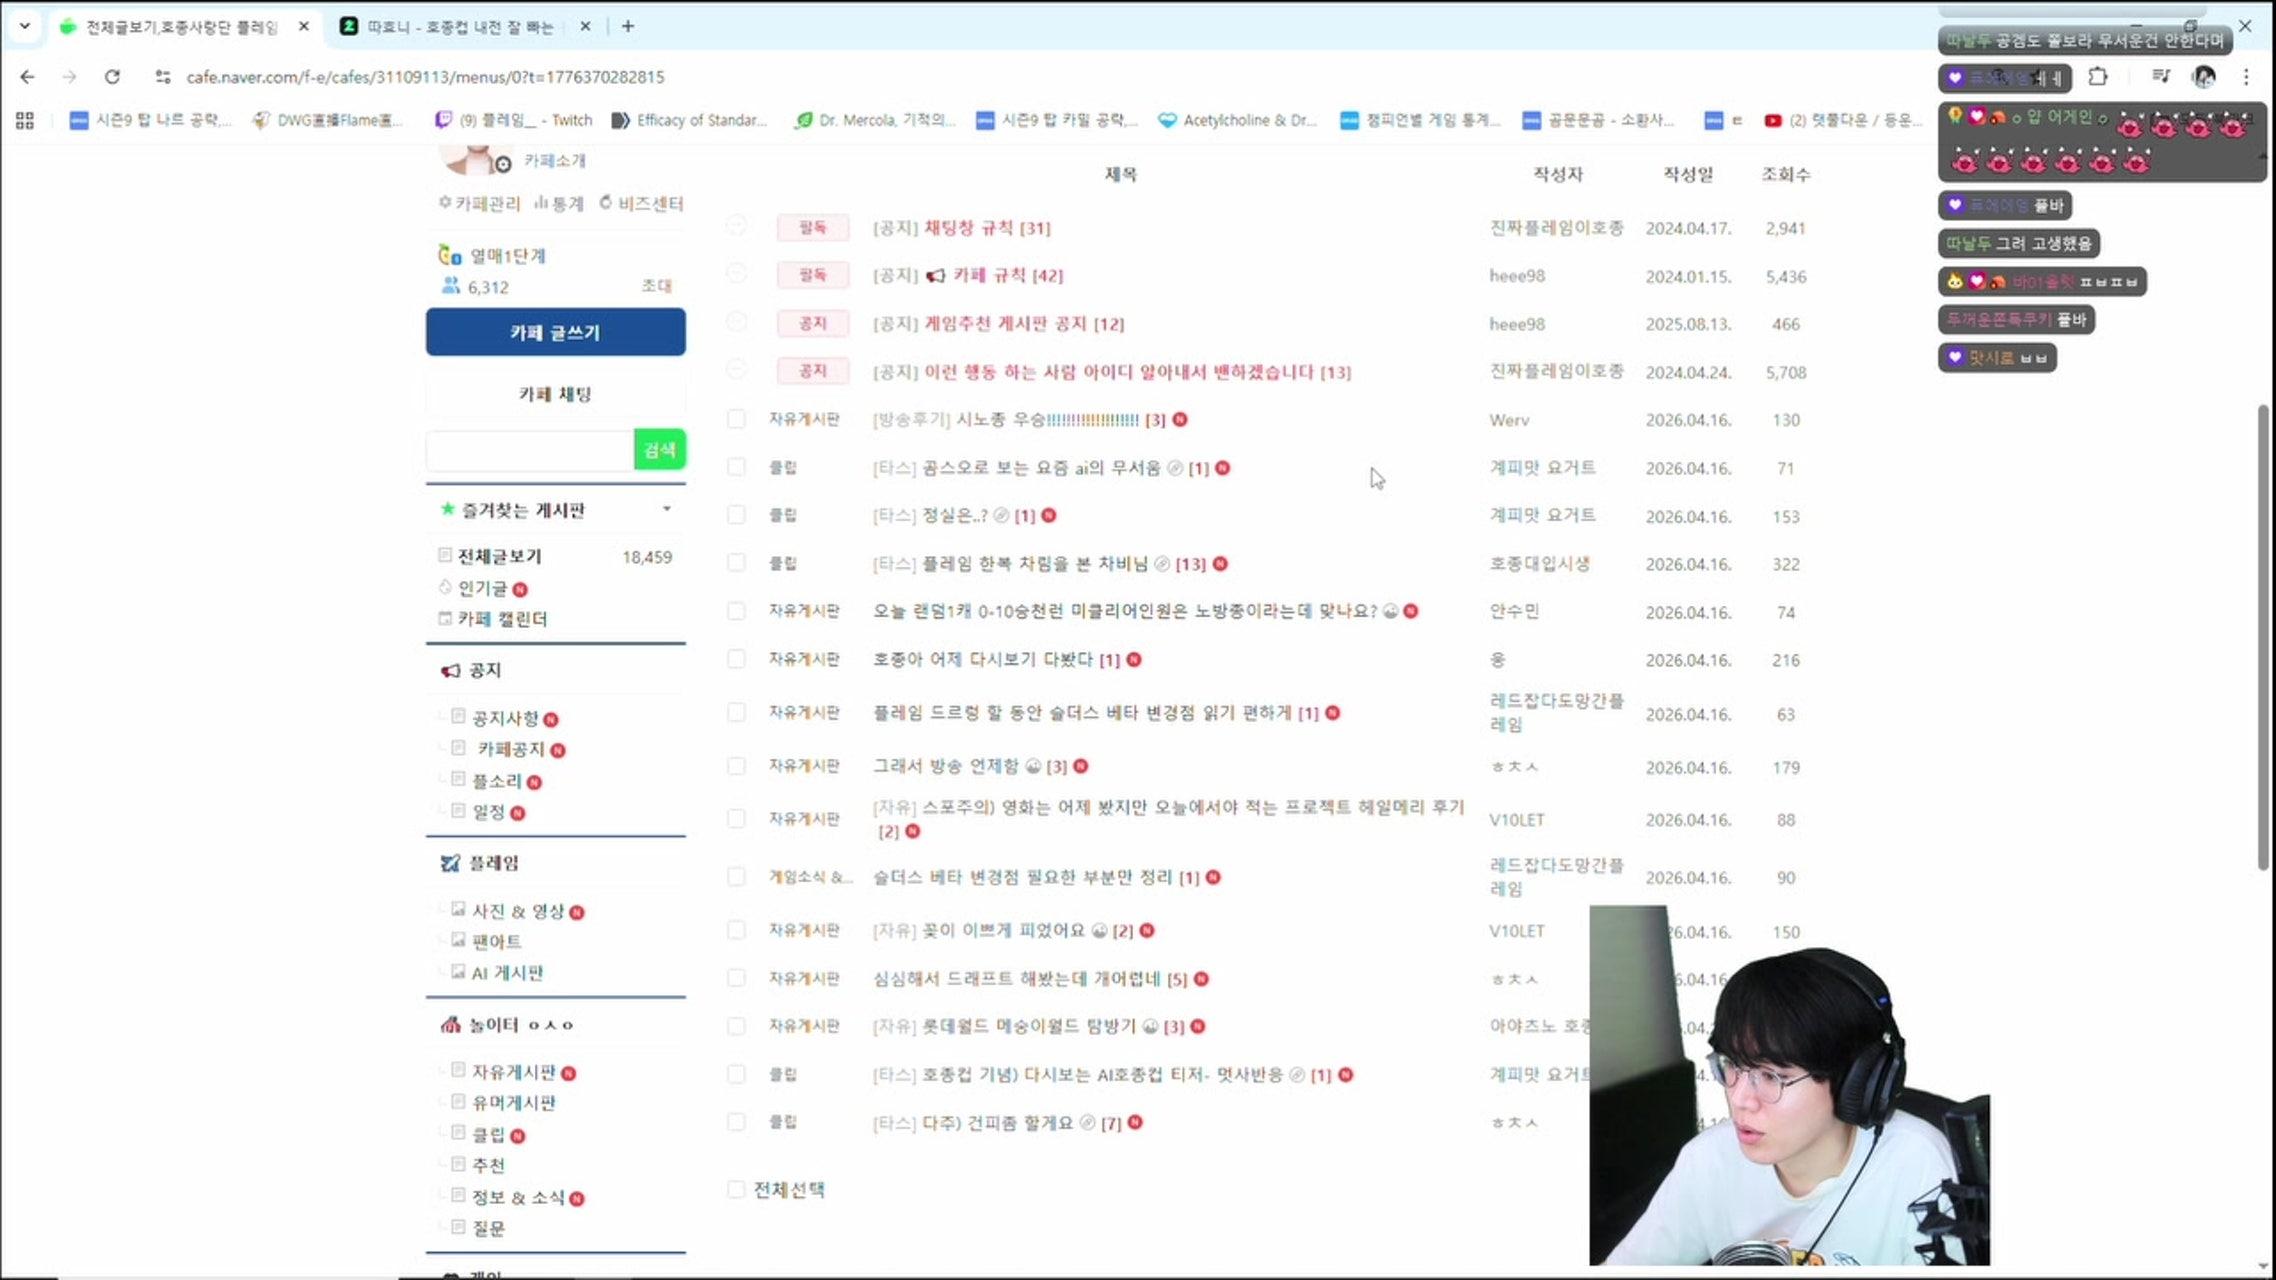Select the 플레임 paper-plane section icon

click(452, 863)
